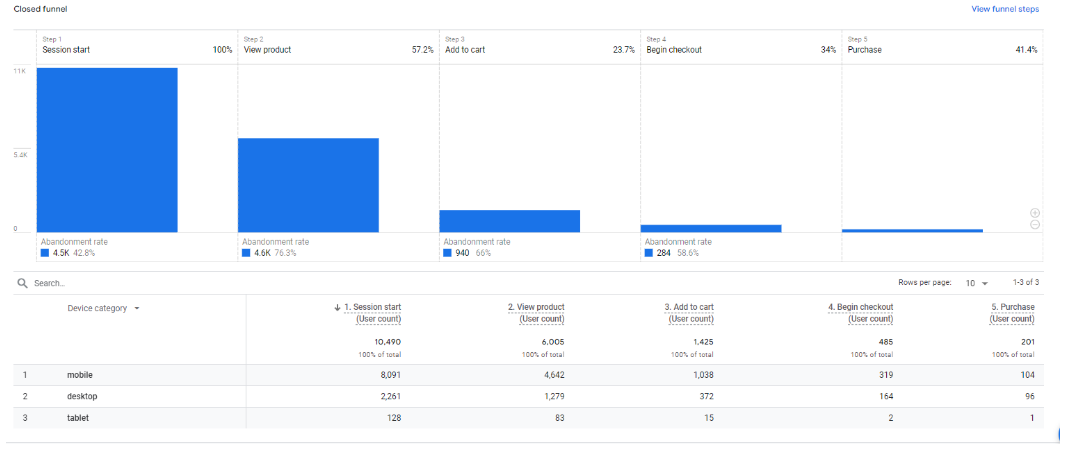The width and height of the screenshot is (1086, 468).
Task: Click the mobile begin checkout value 319
Action: [x=887, y=375]
